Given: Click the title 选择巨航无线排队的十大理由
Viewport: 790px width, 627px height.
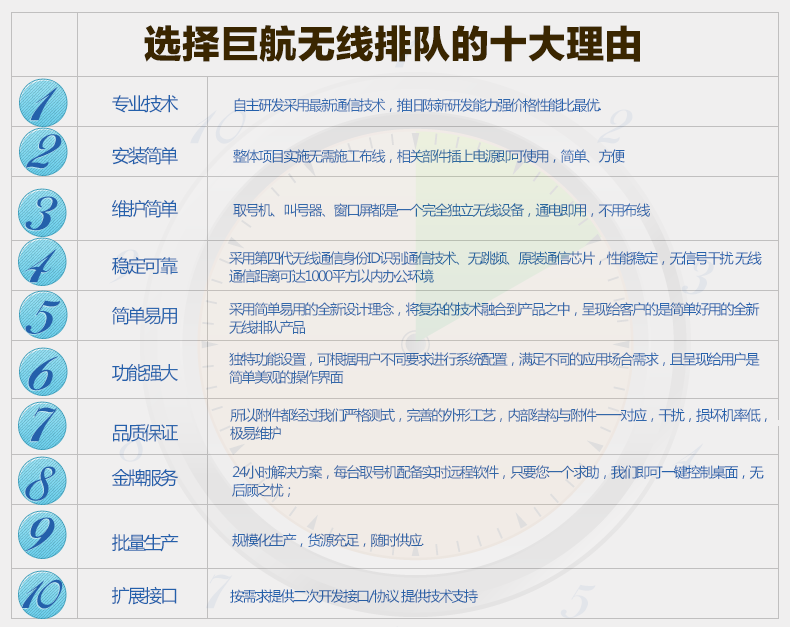Looking at the screenshot, I should pyautogui.click(x=392, y=45).
